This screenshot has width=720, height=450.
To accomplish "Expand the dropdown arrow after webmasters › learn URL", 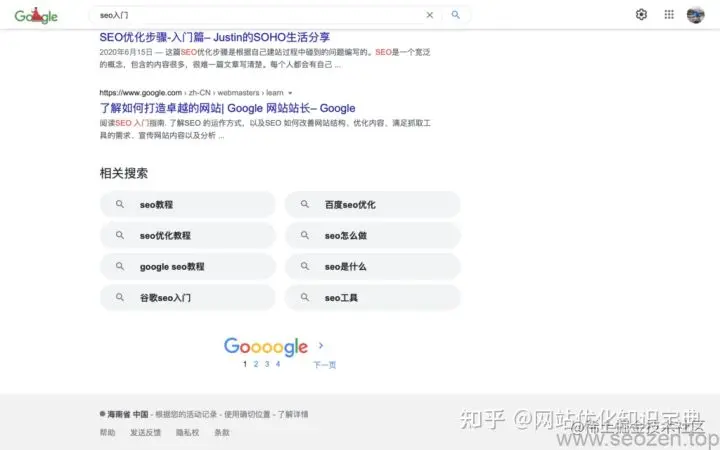I will coord(290,93).
